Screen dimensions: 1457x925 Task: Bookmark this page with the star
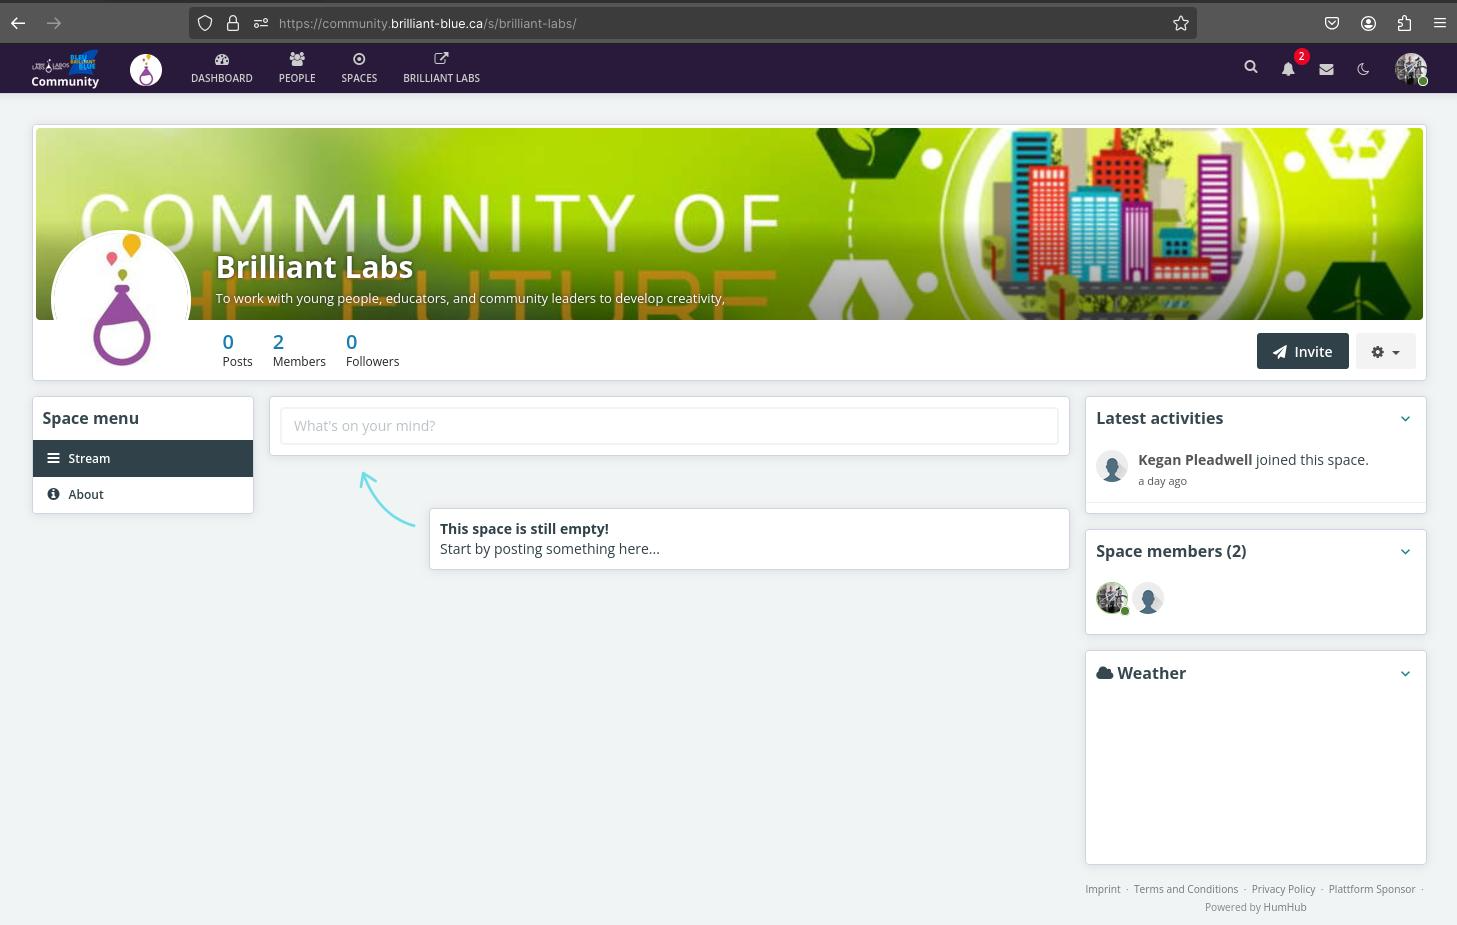click(1181, 23)
